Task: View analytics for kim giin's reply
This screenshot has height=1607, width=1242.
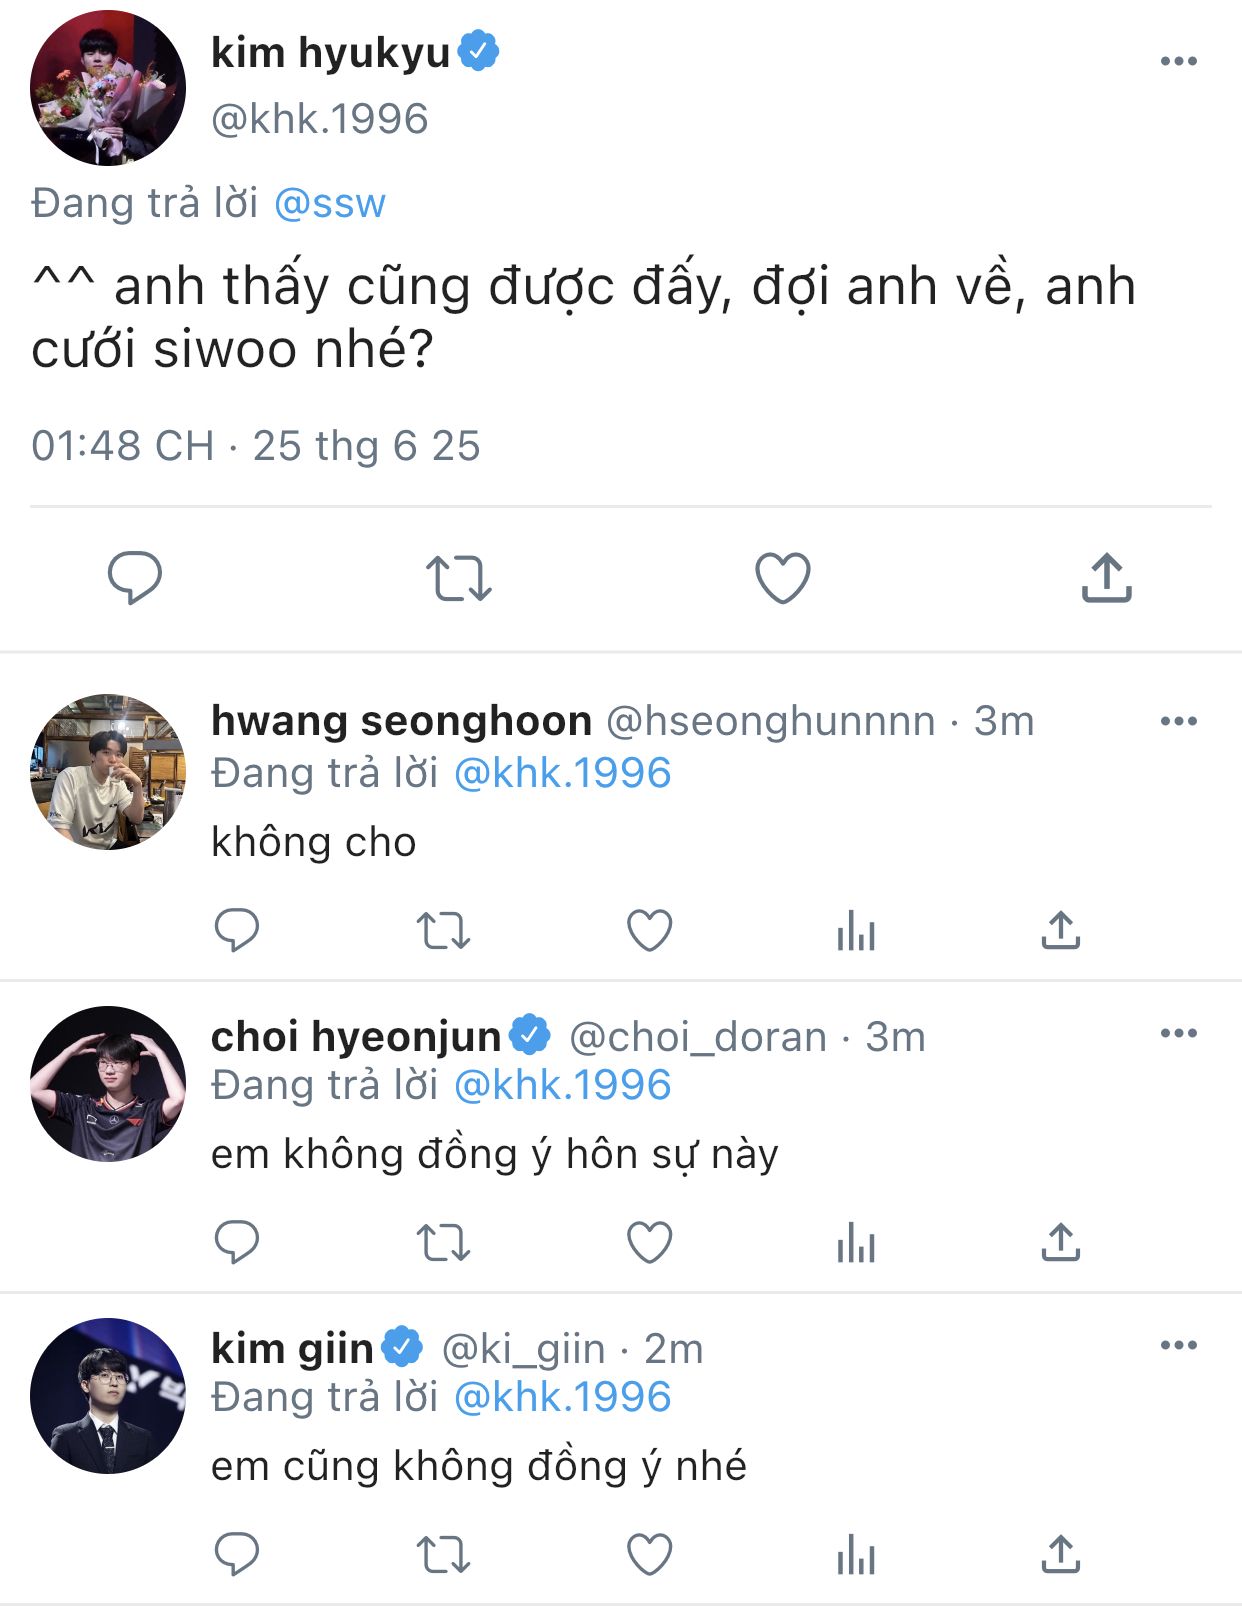Action: [x=856, y=1554]
